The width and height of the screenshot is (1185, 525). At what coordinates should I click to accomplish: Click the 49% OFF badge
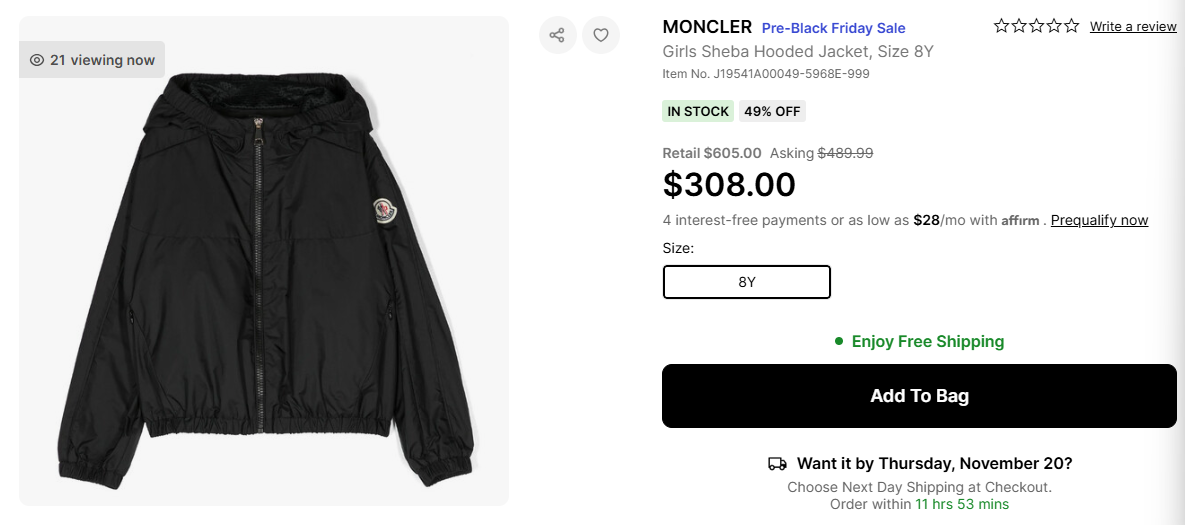[772, 111]
